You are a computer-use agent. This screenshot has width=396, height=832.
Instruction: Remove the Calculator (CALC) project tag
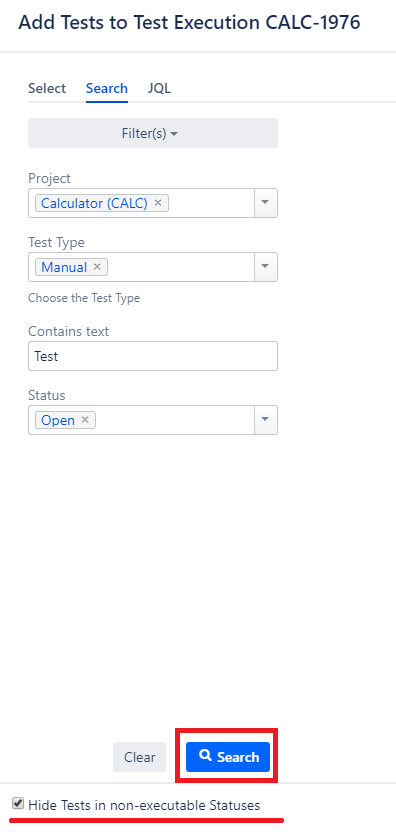click(158, 203)
